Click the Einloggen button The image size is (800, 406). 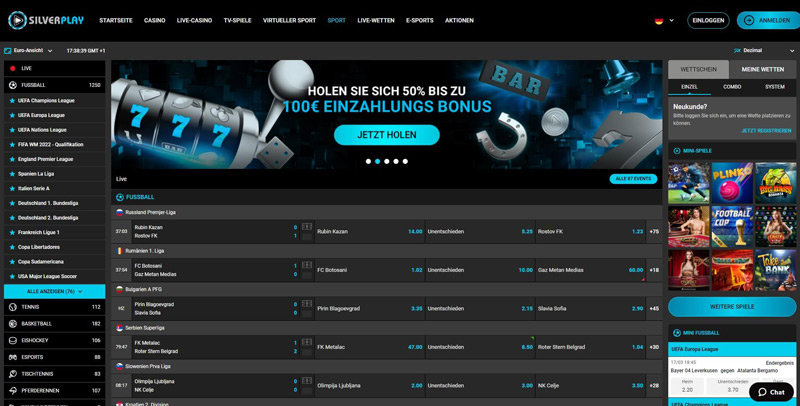(x=708, y=20)
